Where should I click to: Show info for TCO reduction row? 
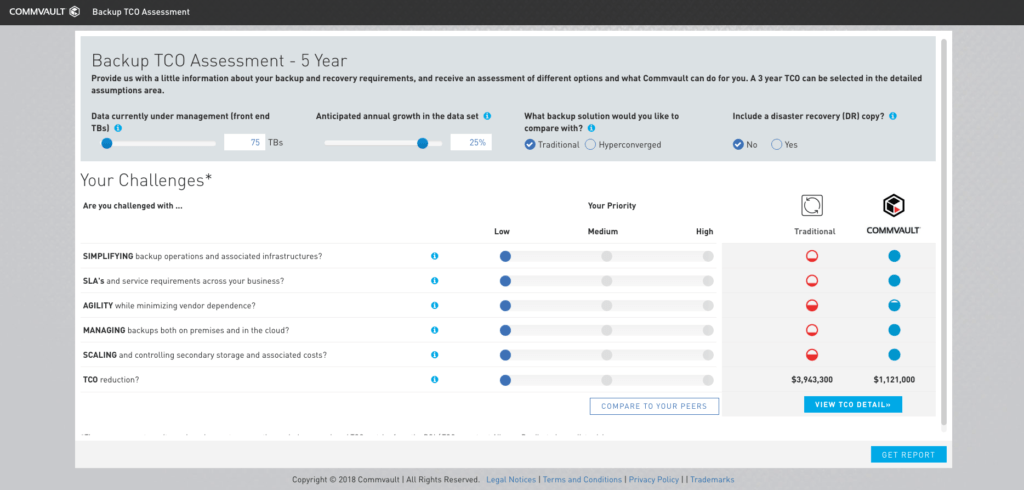point(435,380)
